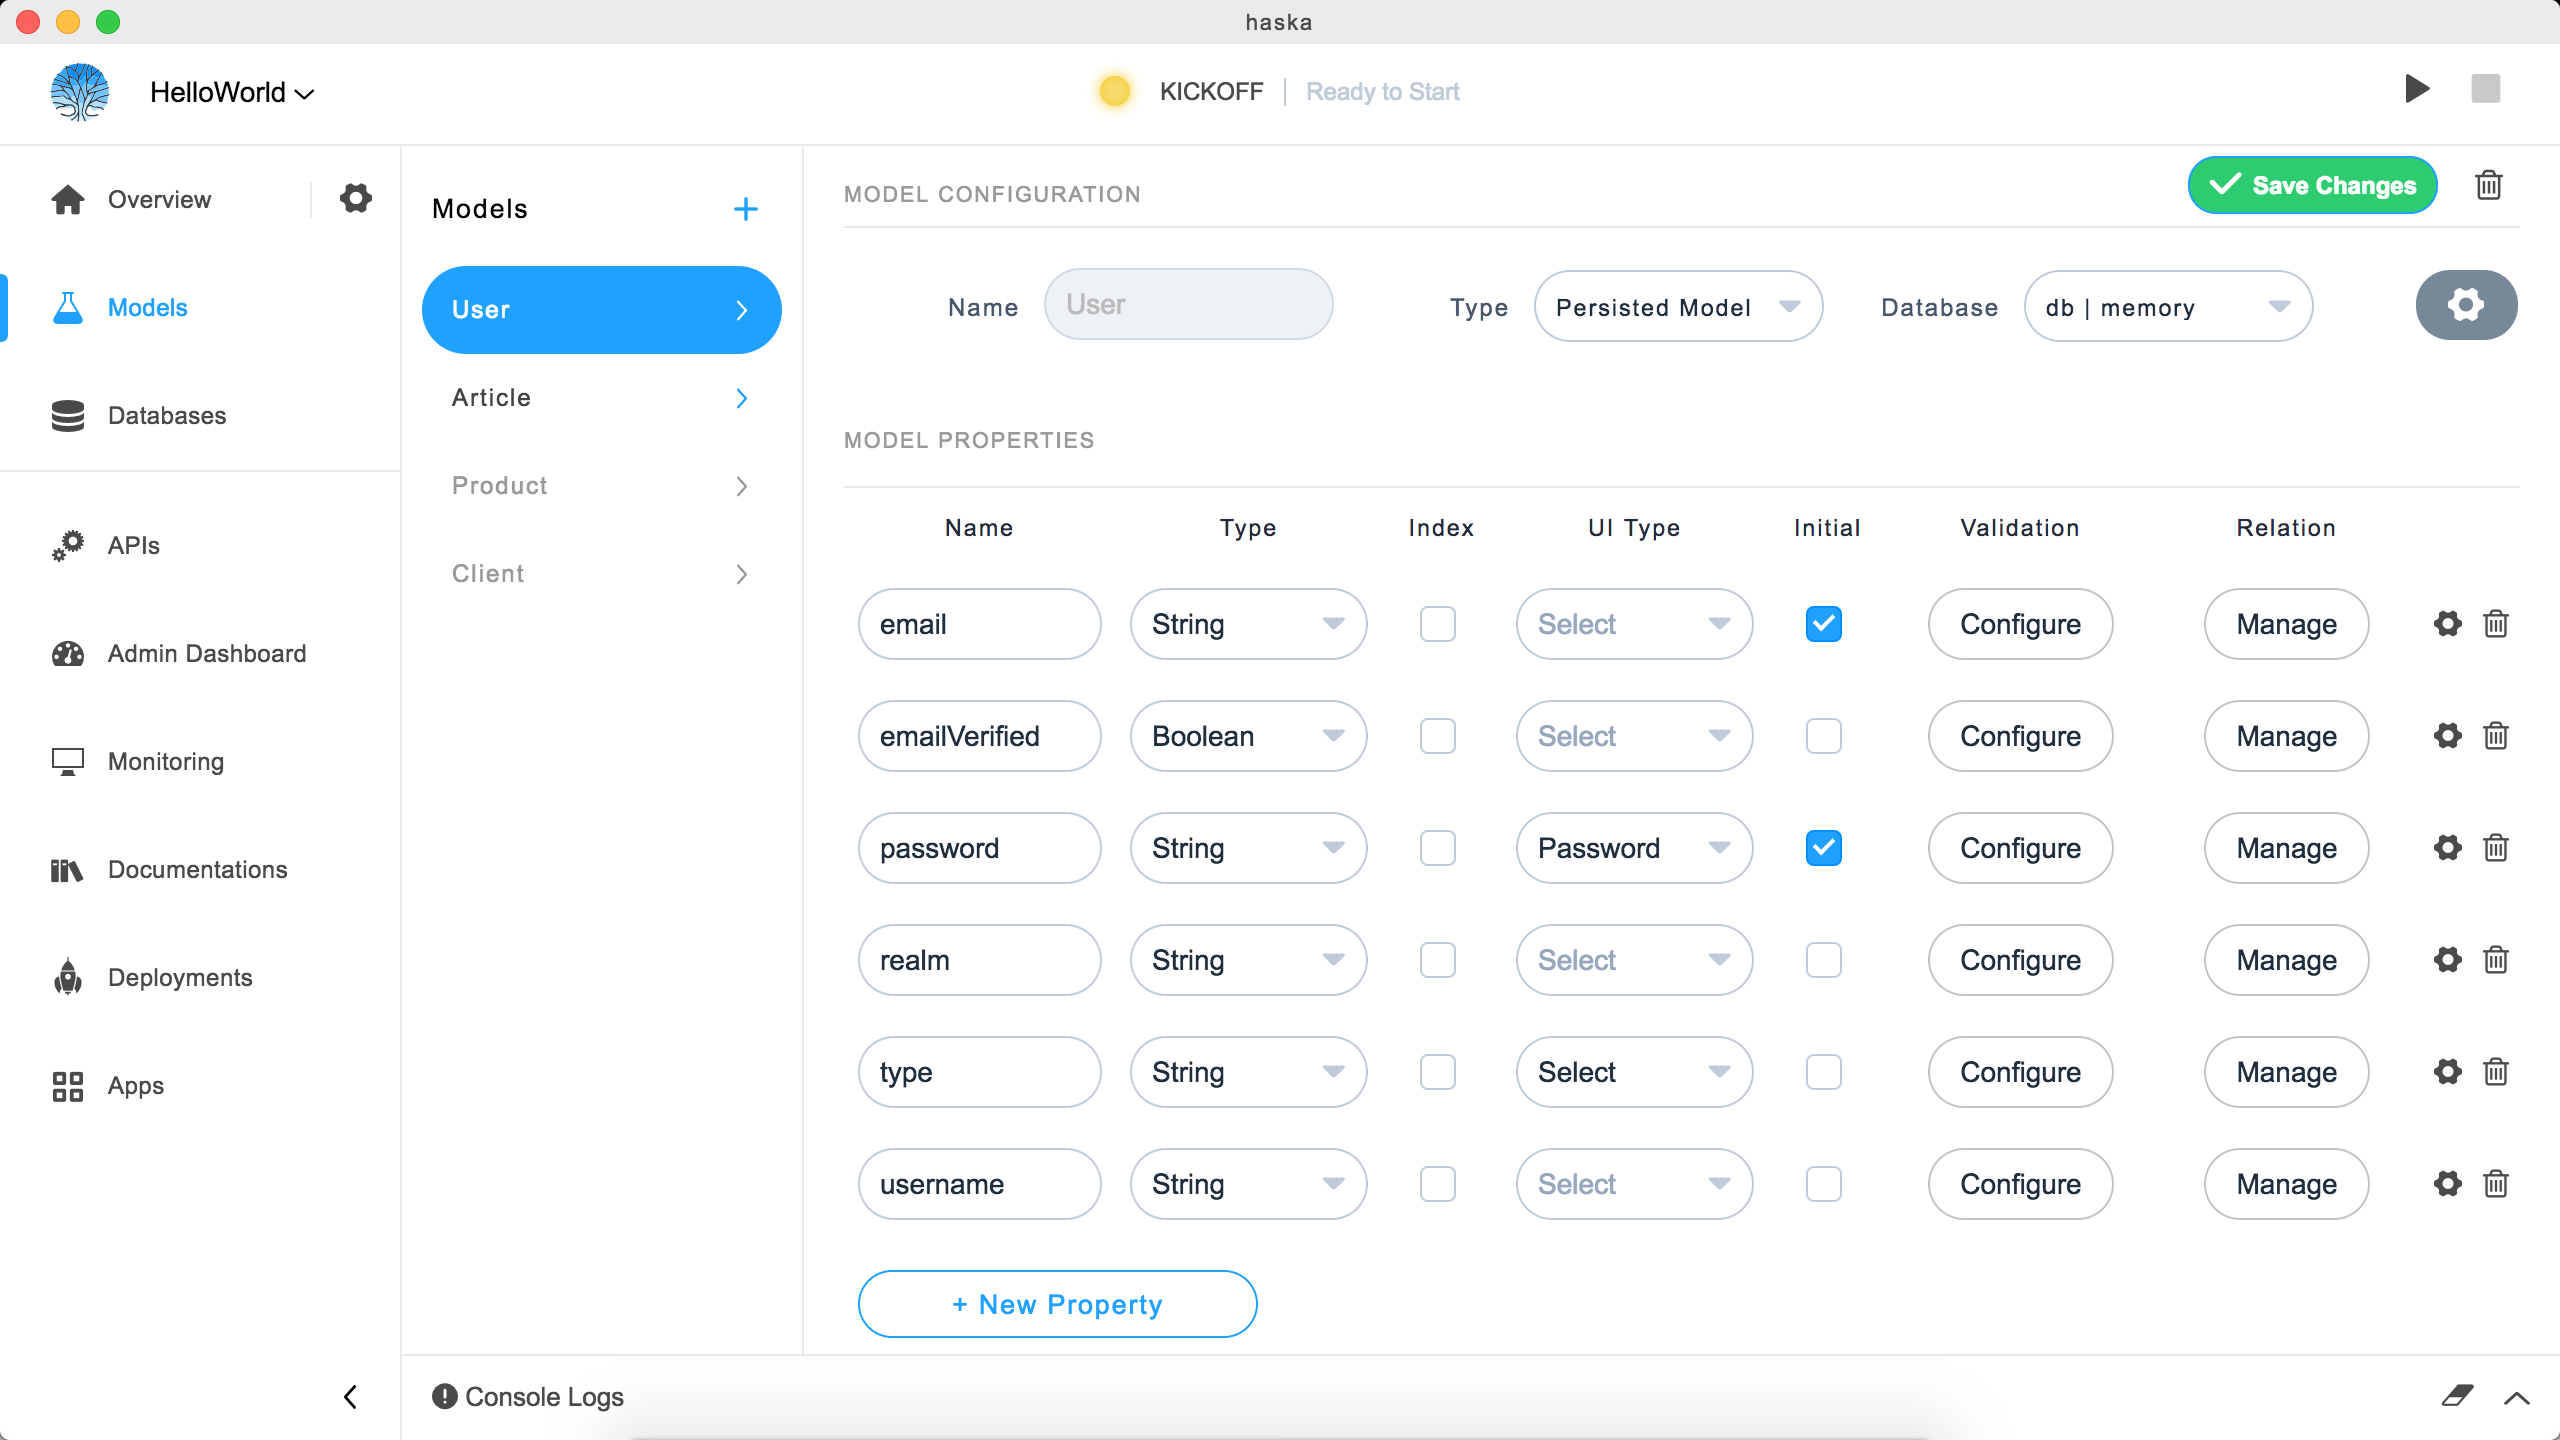The image size is (2560, 1440).
Task: Click Save Changes button
Action: coord(2311,186)
